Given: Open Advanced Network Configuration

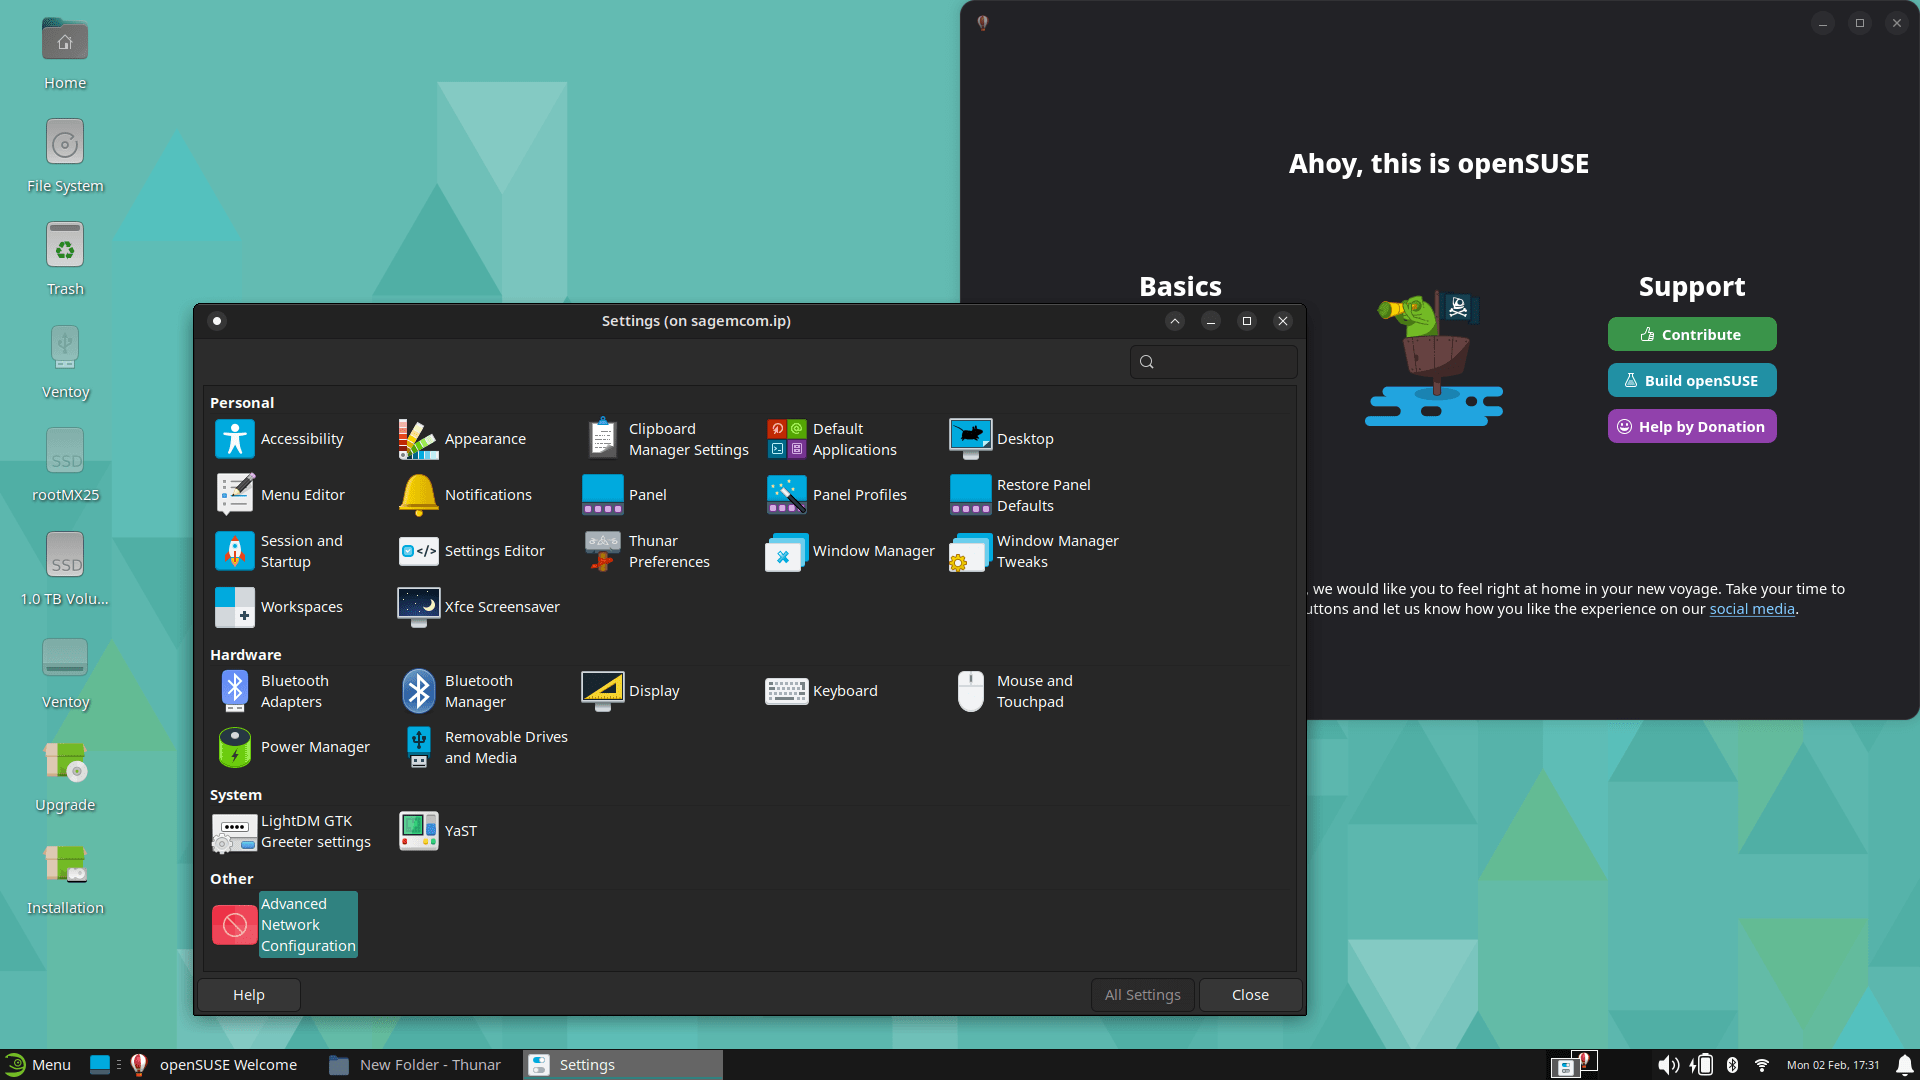Looking at the screenshot, I should coord(285,925).
